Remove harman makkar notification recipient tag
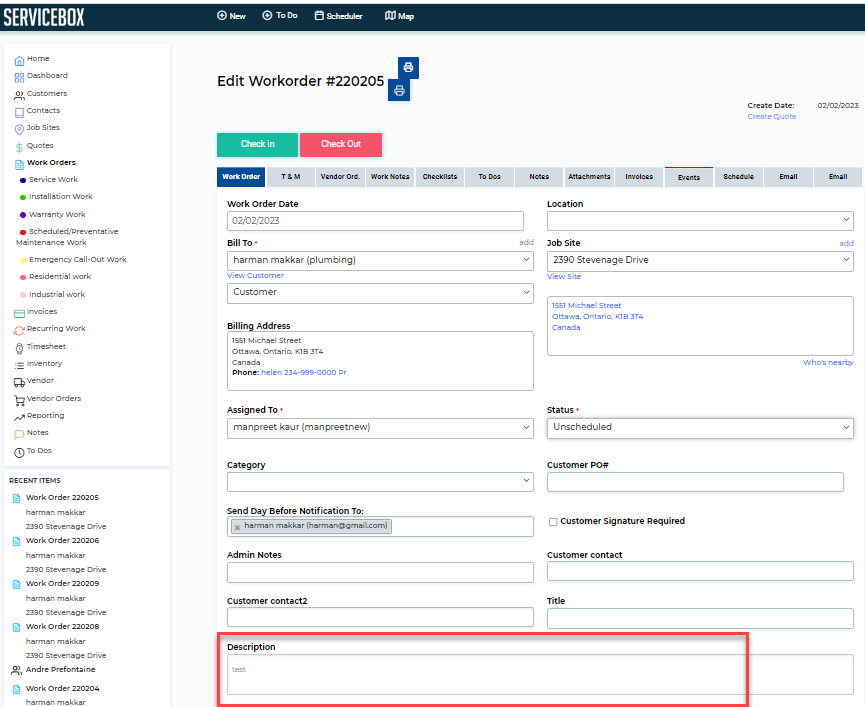This screenshot has height=707, width=865. pyautogui.click(x=237, y=527)
